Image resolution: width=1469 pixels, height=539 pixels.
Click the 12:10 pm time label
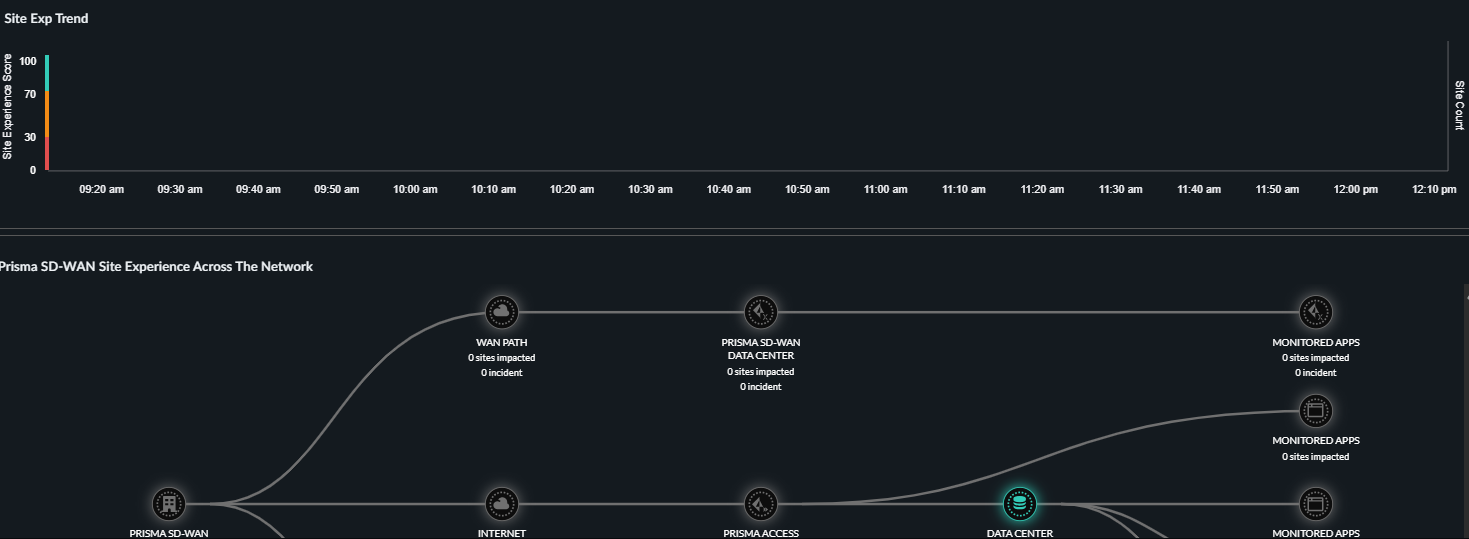point(1434,189)
